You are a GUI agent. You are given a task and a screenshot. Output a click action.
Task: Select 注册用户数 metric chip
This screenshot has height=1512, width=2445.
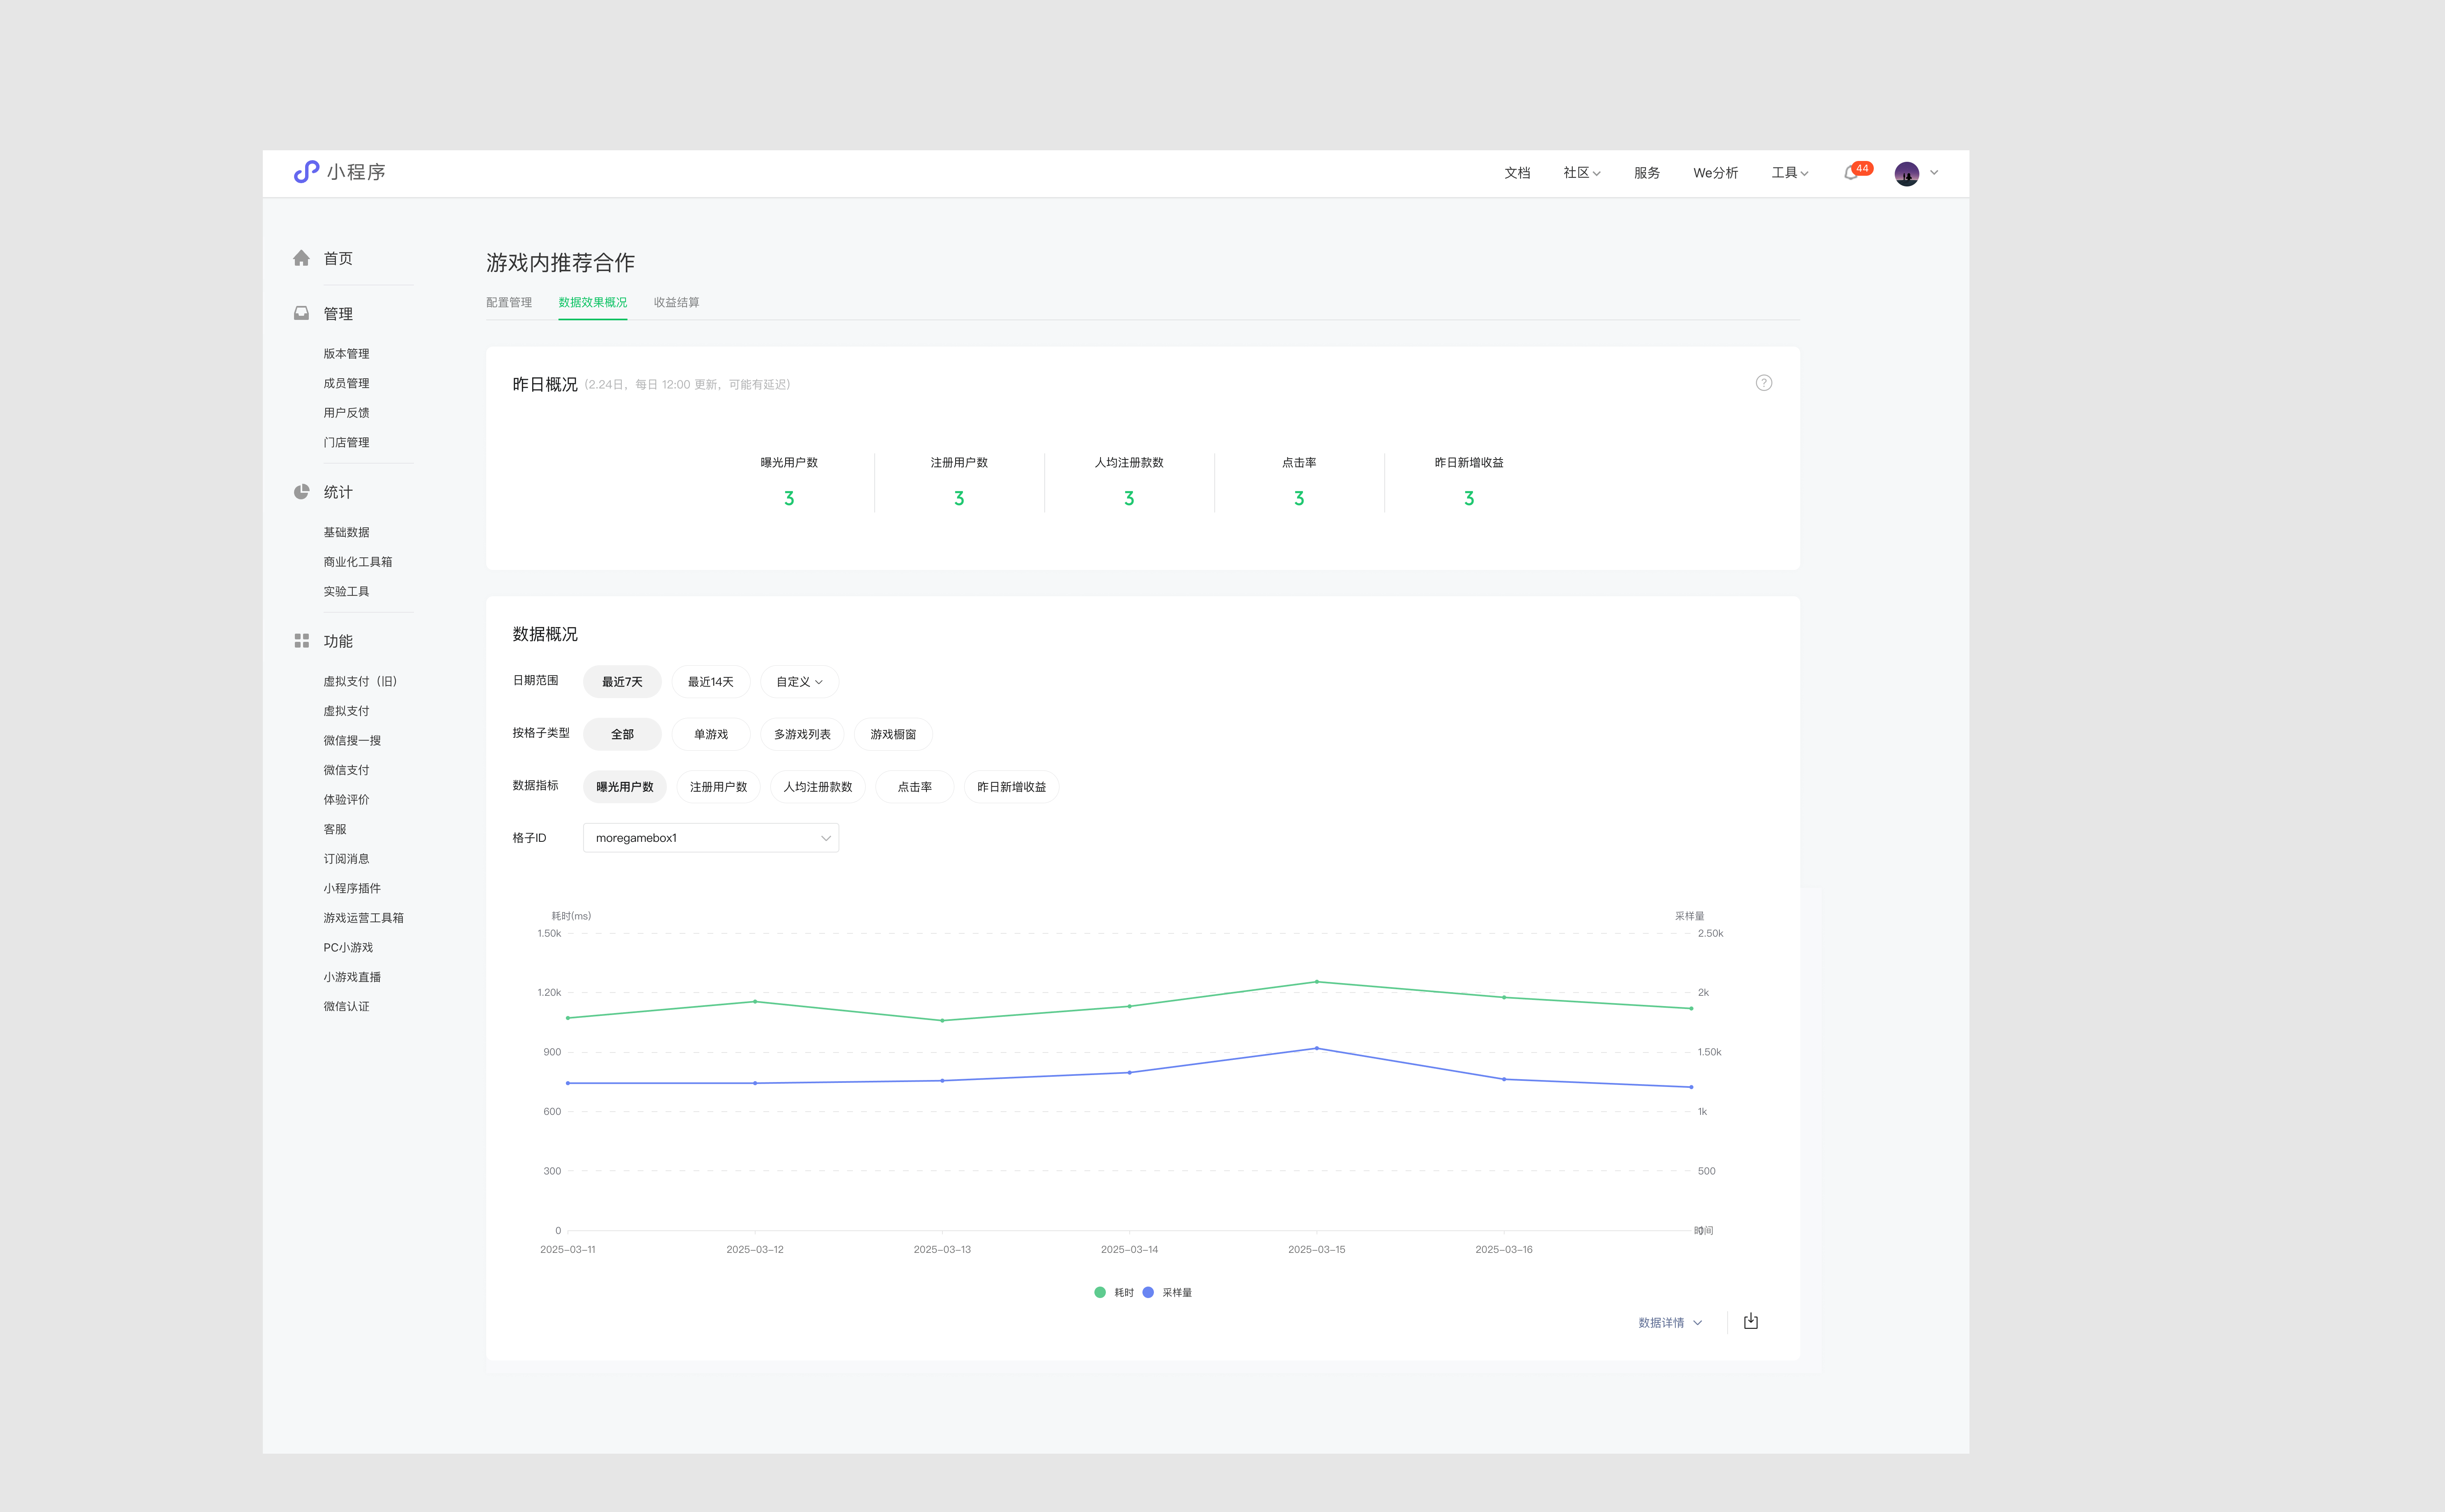click(718, 787)
